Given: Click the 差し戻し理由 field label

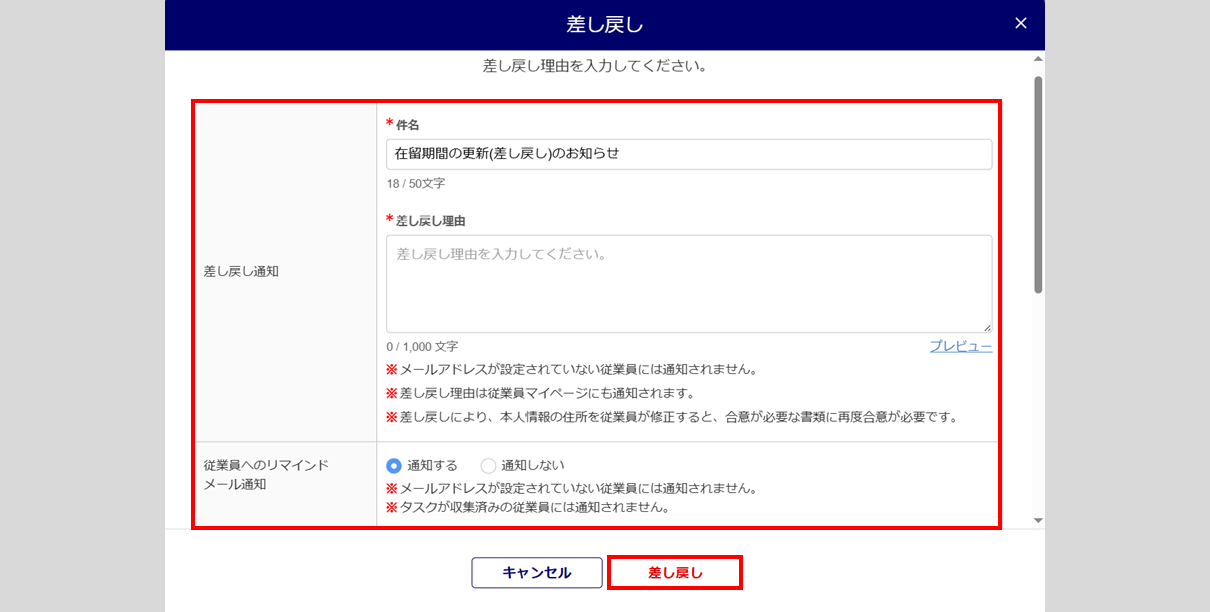Looking at the screenshot, I should tap(431, 220).
